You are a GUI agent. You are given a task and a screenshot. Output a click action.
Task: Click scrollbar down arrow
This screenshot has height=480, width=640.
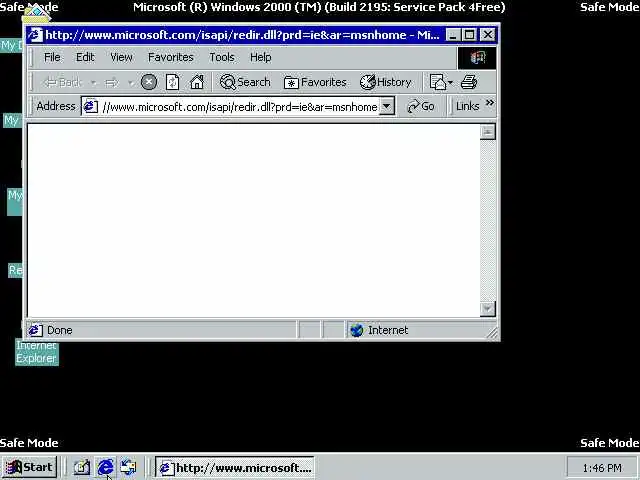487,309
